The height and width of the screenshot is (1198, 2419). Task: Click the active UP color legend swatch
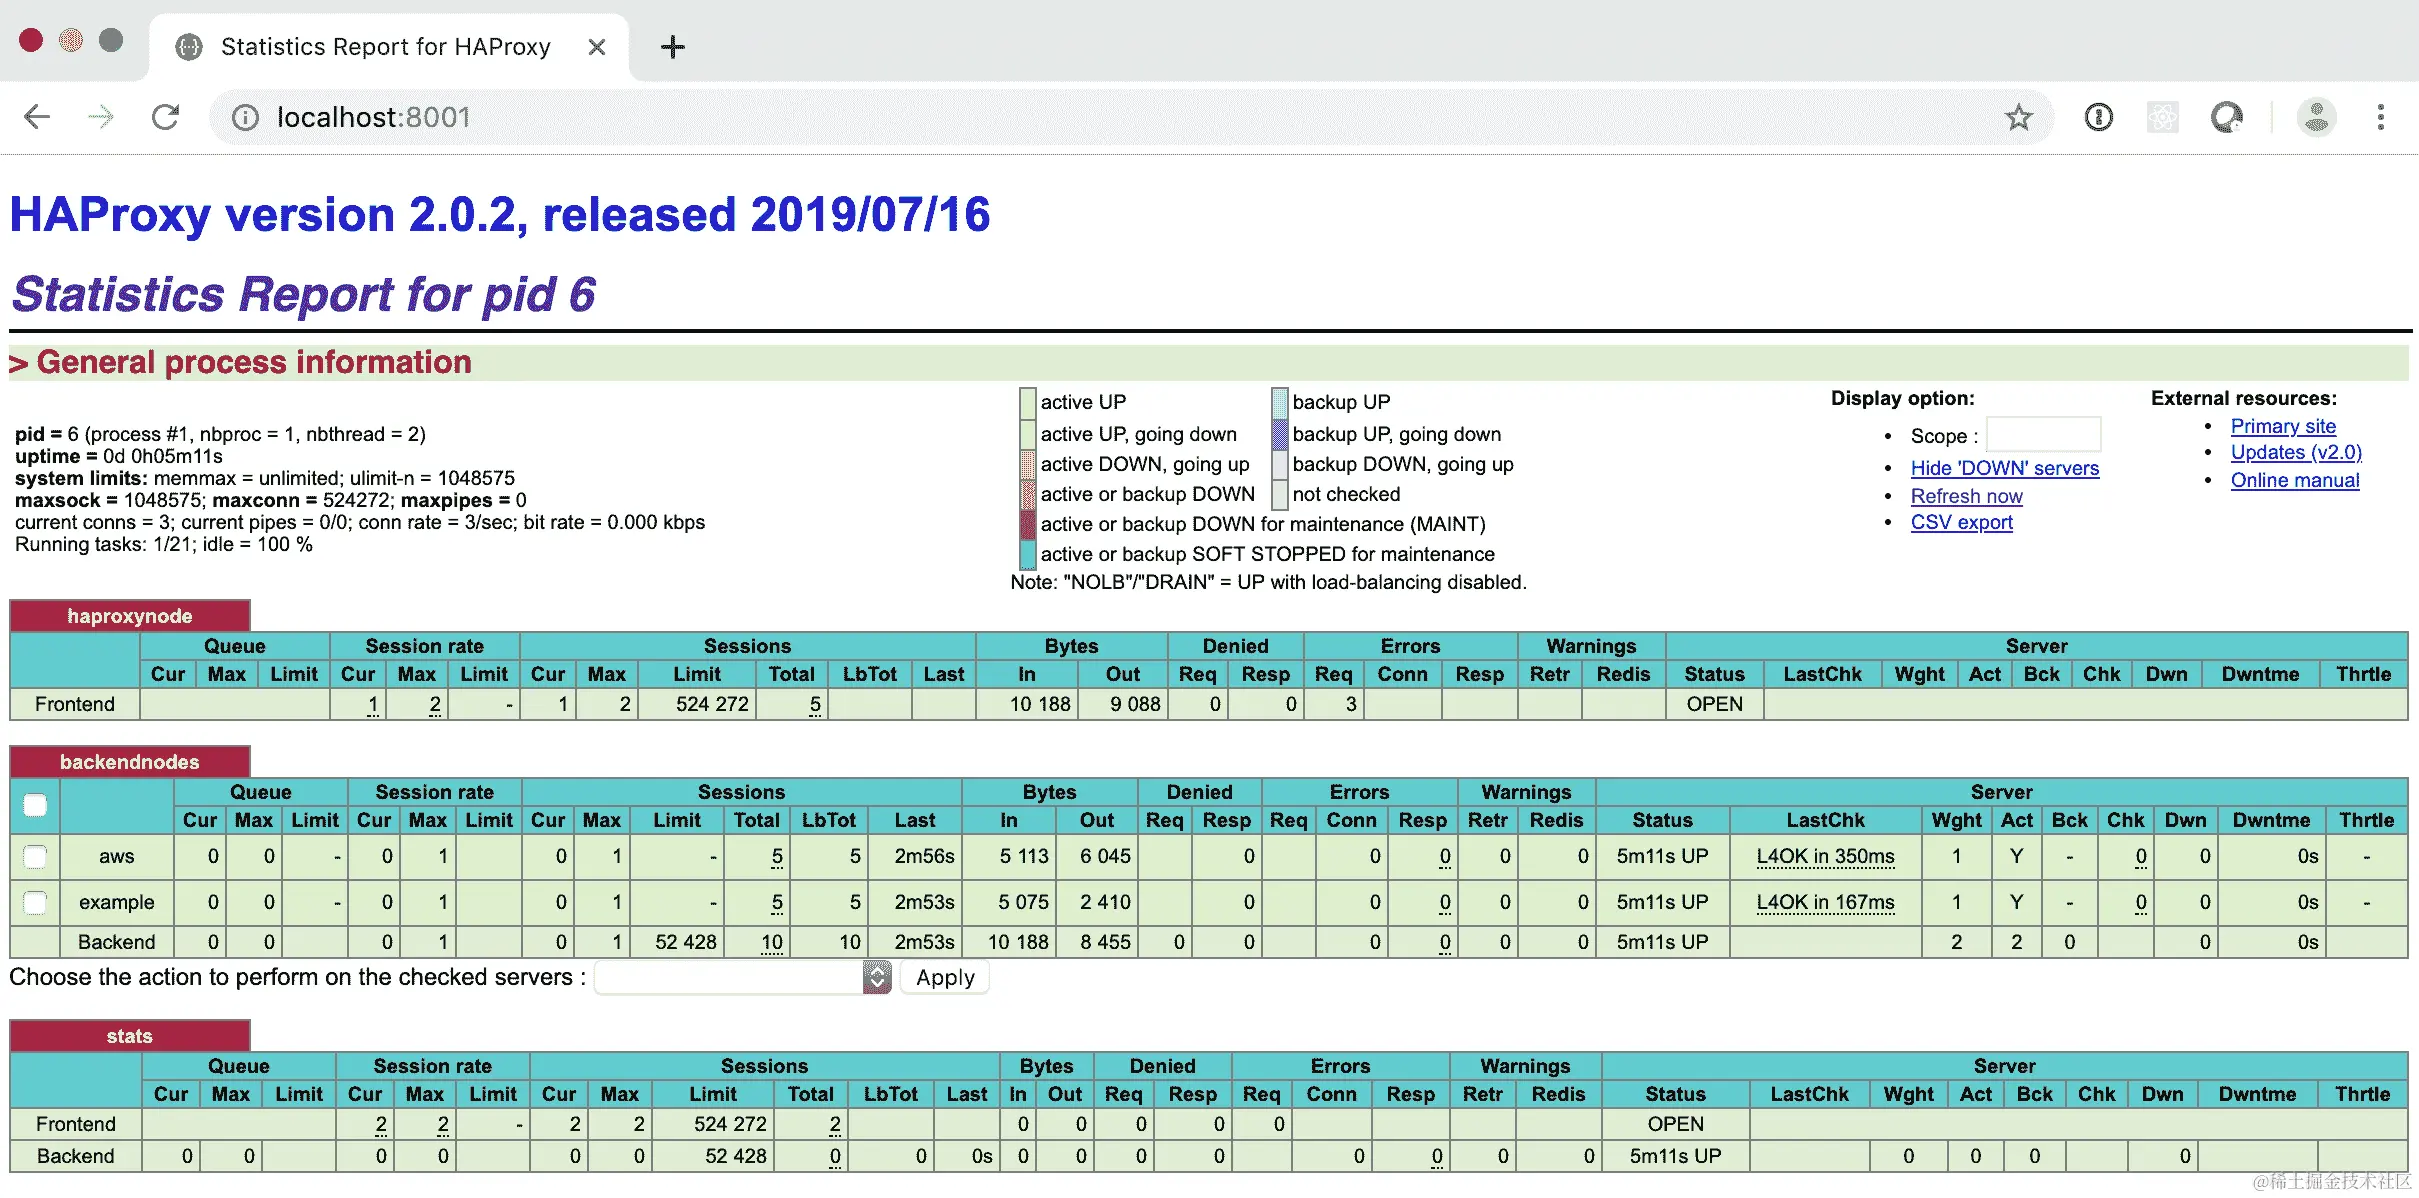point(1027,402)
